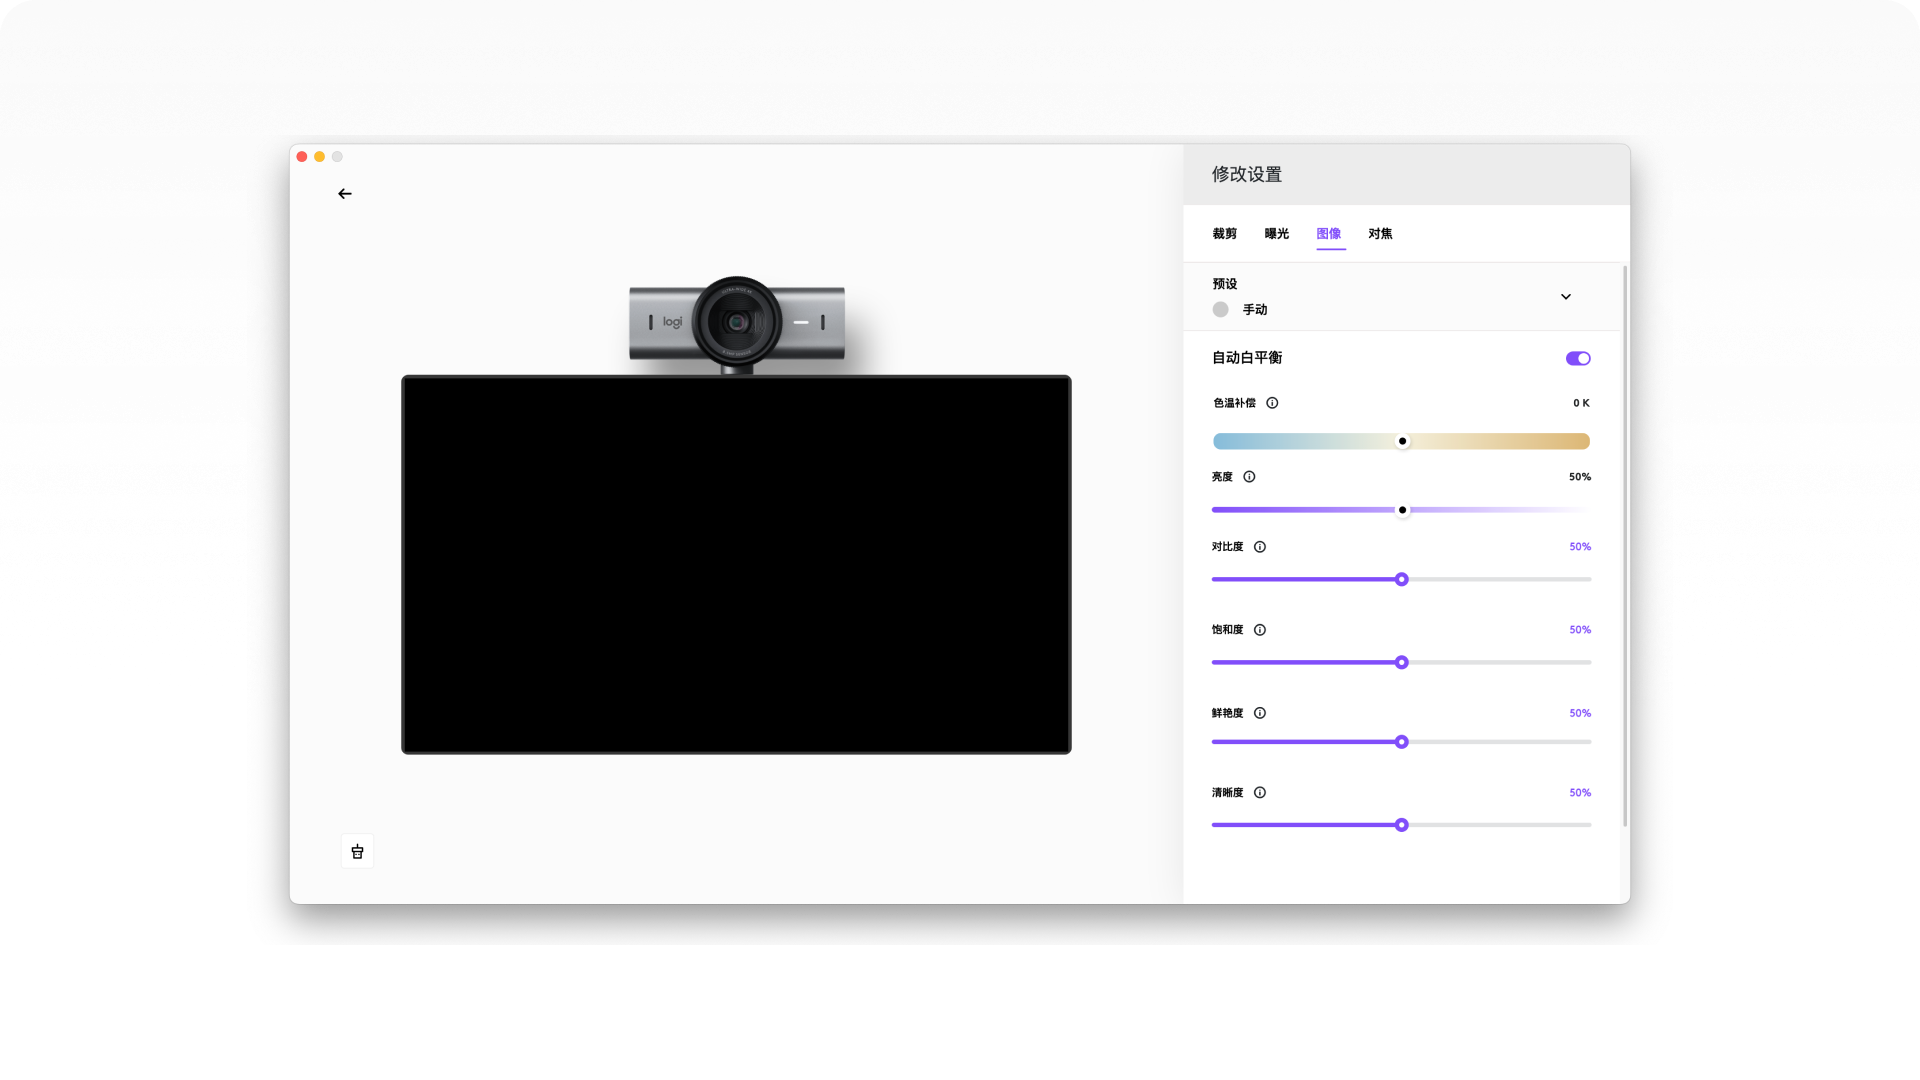Viewport: 1920px width, 1080px height.
Task: Select the 图像 tab
Action: tap(1329, 234)
